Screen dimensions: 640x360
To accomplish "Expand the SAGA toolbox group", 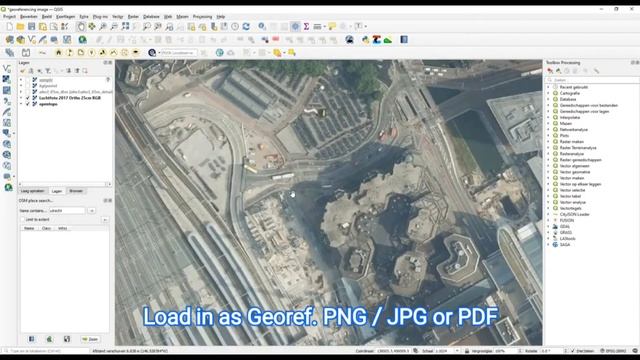I will coord(548,244).
